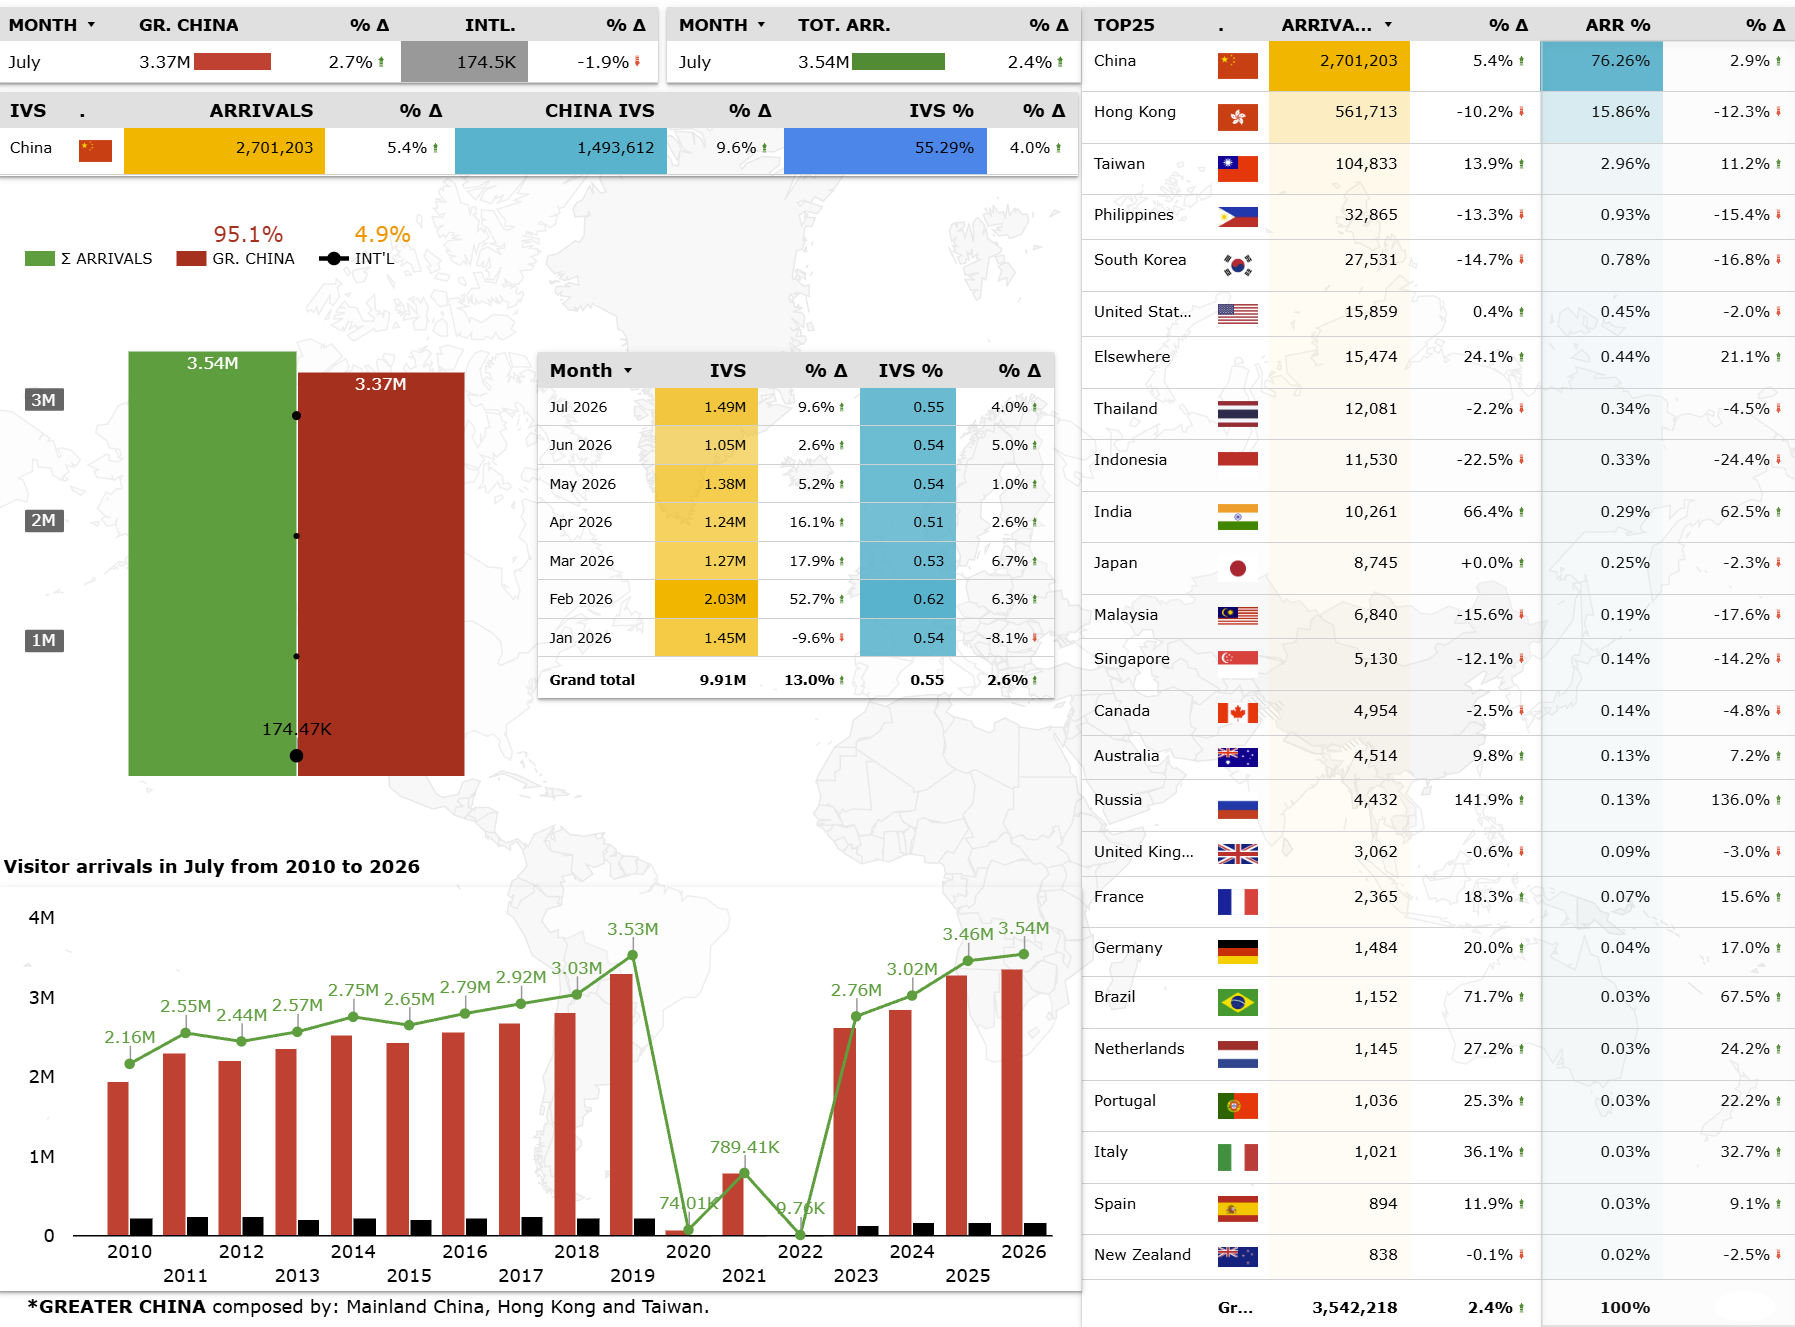Click the Philippines flag icon
Image resolution: width=1795 pixels, height=1327 pixels.
pos(1237,216)
